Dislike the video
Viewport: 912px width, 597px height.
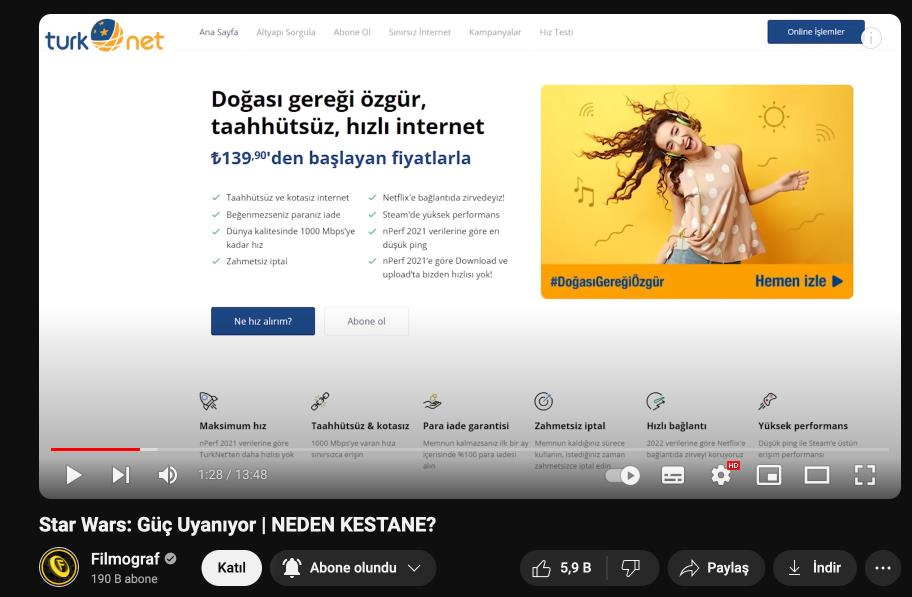tap(631, 568)
